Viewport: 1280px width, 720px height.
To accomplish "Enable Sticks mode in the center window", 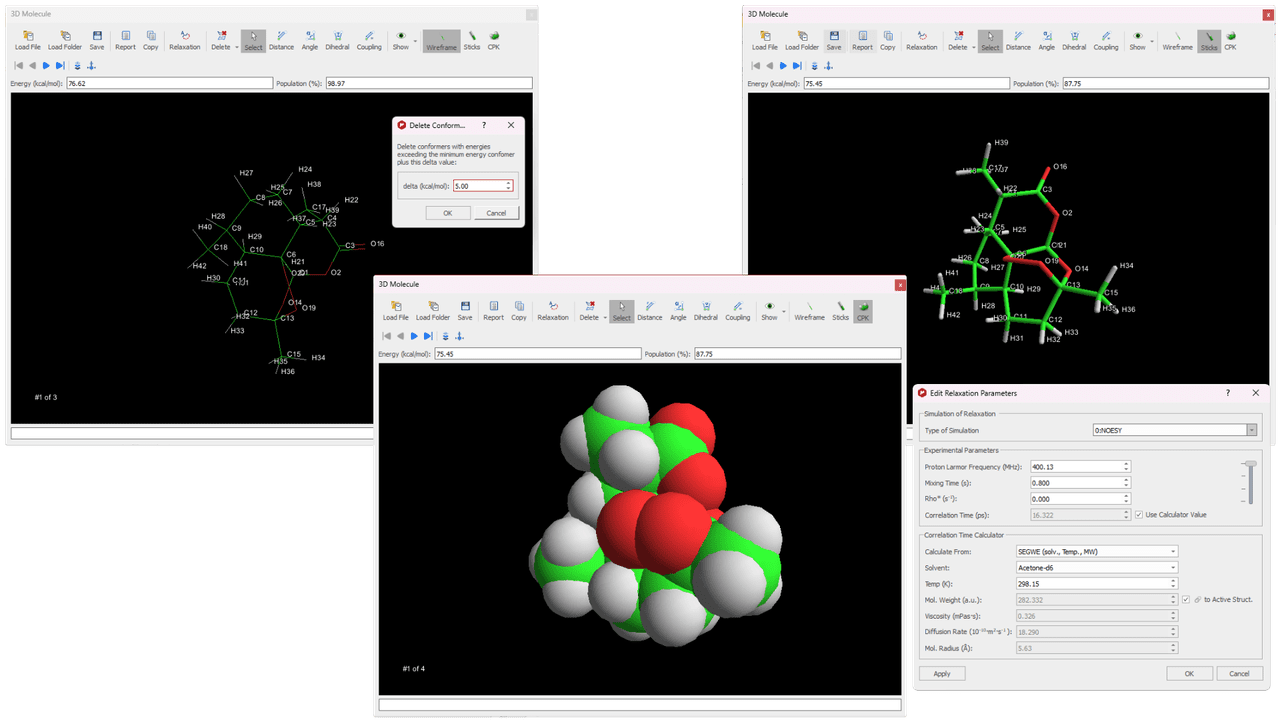I will point(840,311).
